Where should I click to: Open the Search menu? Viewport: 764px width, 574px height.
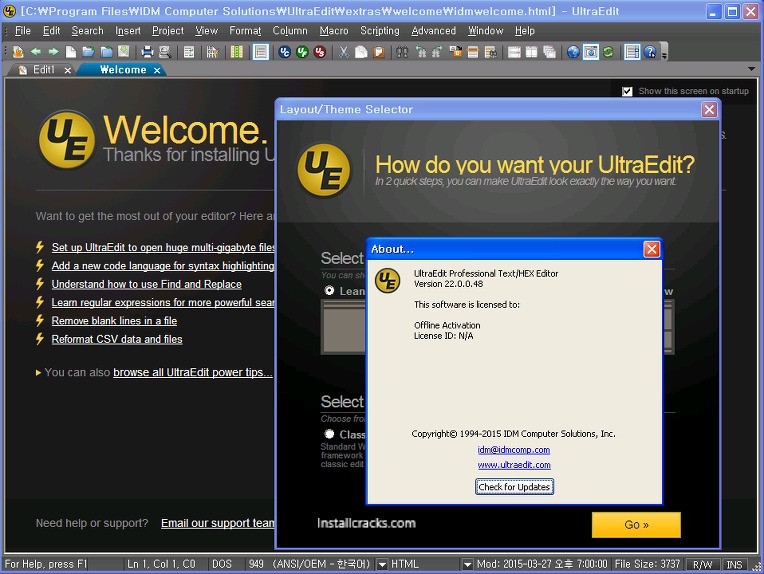tap(87, 31)
